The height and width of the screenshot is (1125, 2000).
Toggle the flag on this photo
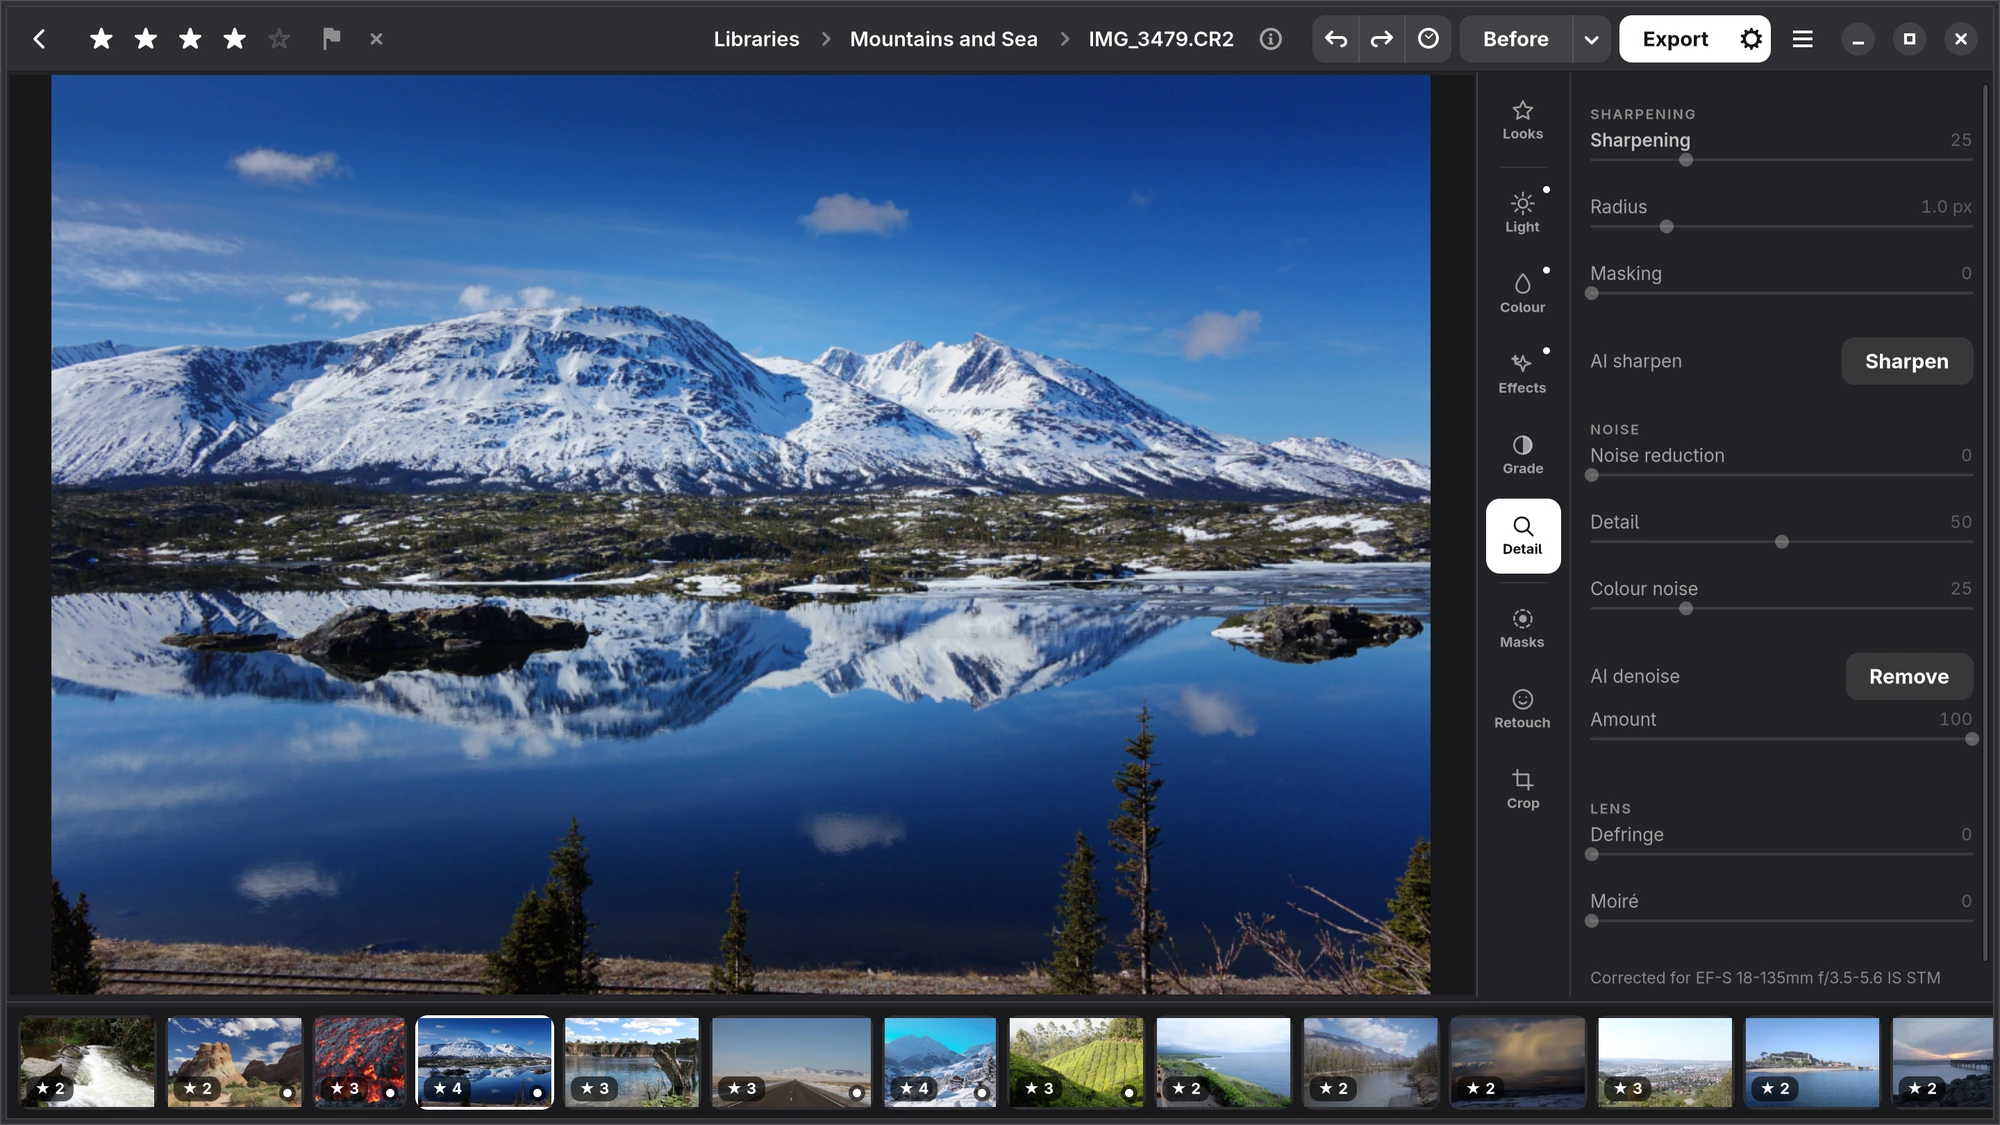point(332,39)
